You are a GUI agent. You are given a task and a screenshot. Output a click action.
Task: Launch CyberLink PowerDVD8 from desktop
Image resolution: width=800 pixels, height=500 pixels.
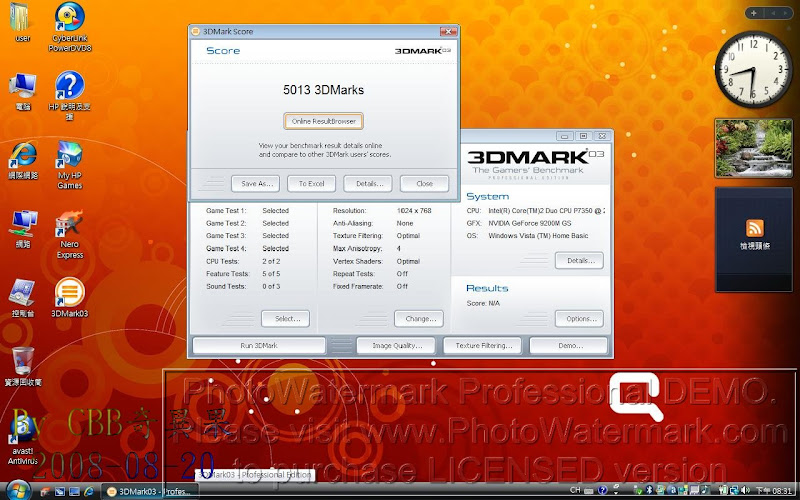[x=70, y=27]
